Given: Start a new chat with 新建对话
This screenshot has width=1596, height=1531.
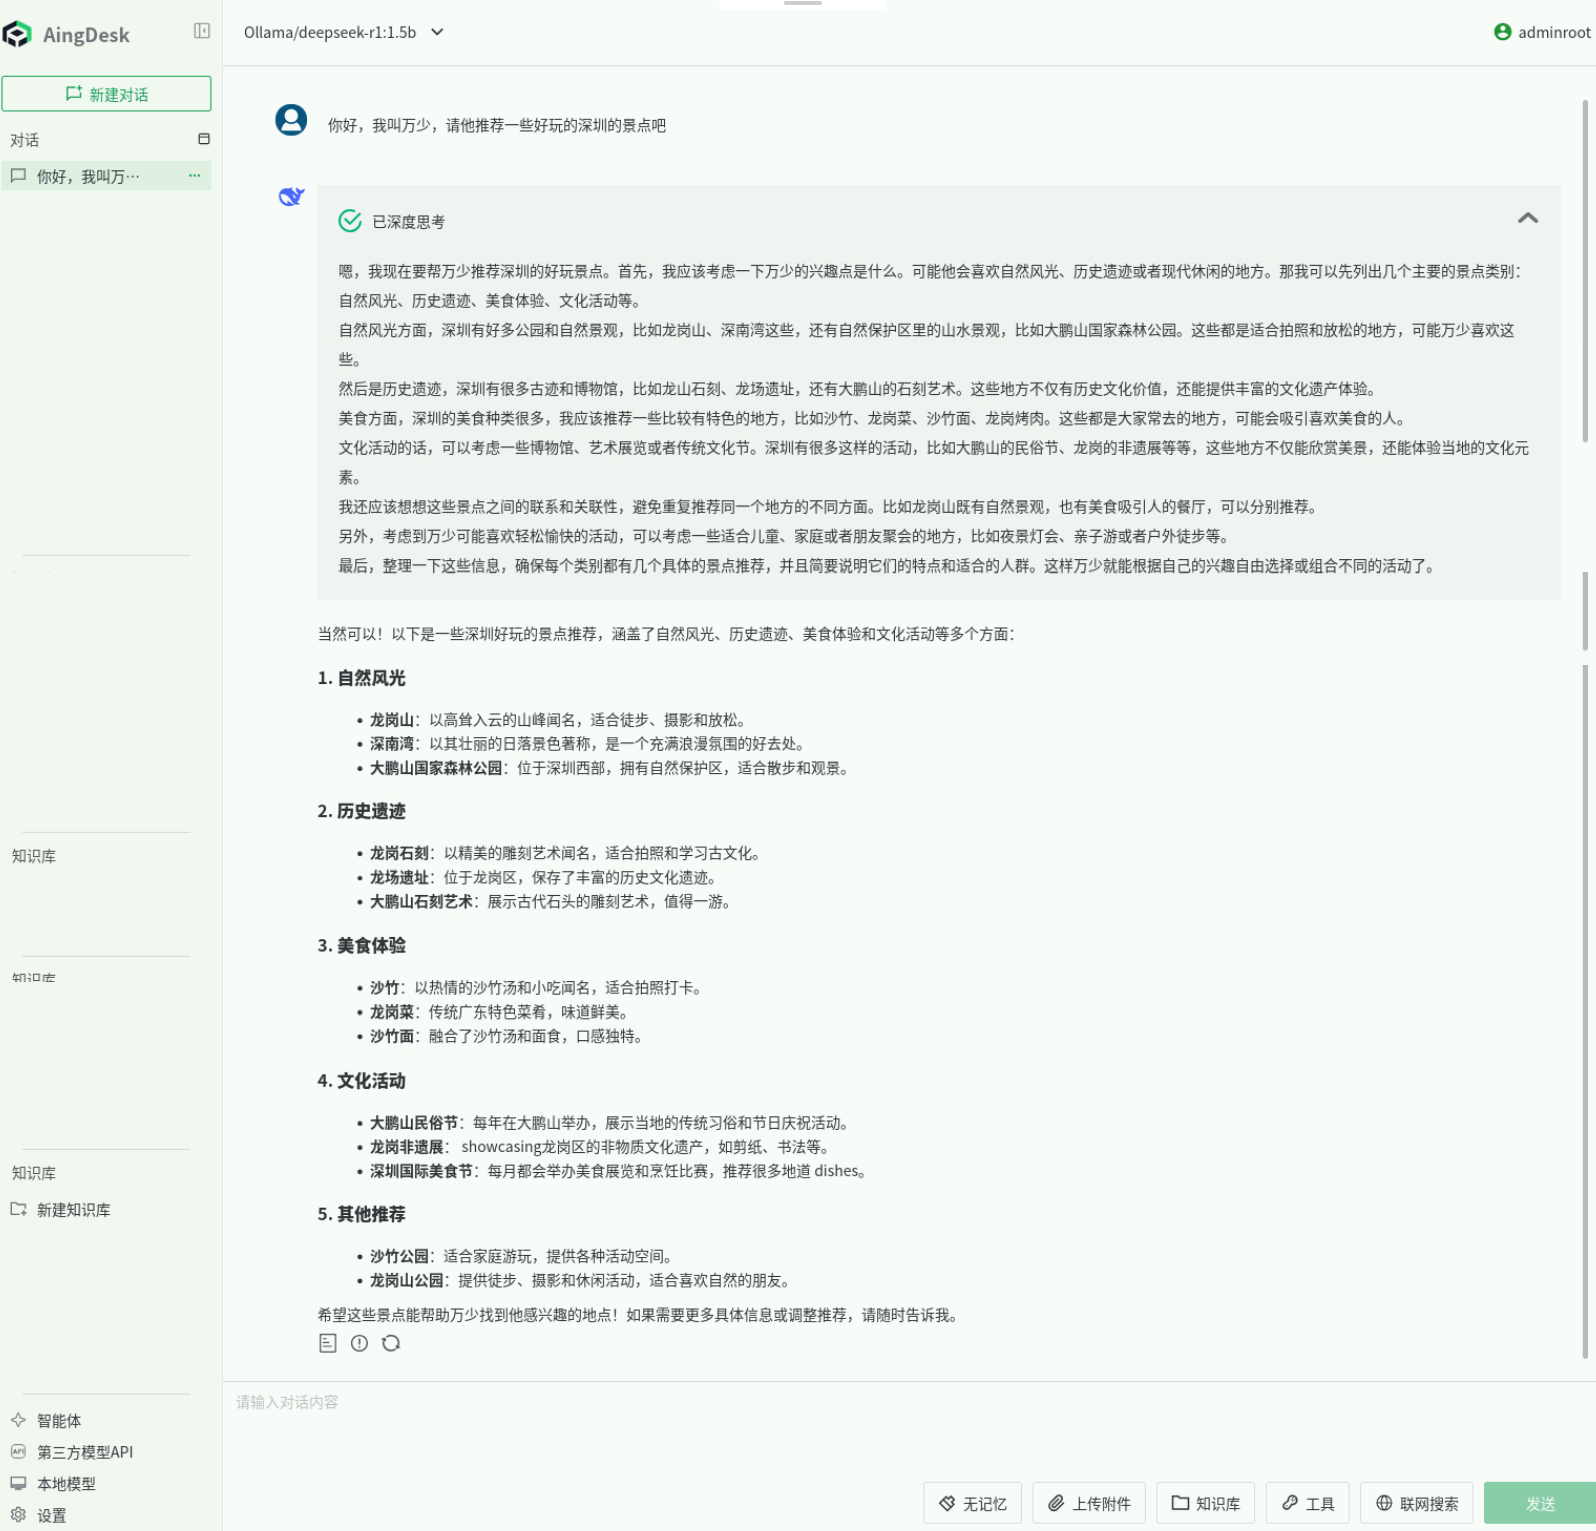Looking at the screenshot, I should pos(106,94).
